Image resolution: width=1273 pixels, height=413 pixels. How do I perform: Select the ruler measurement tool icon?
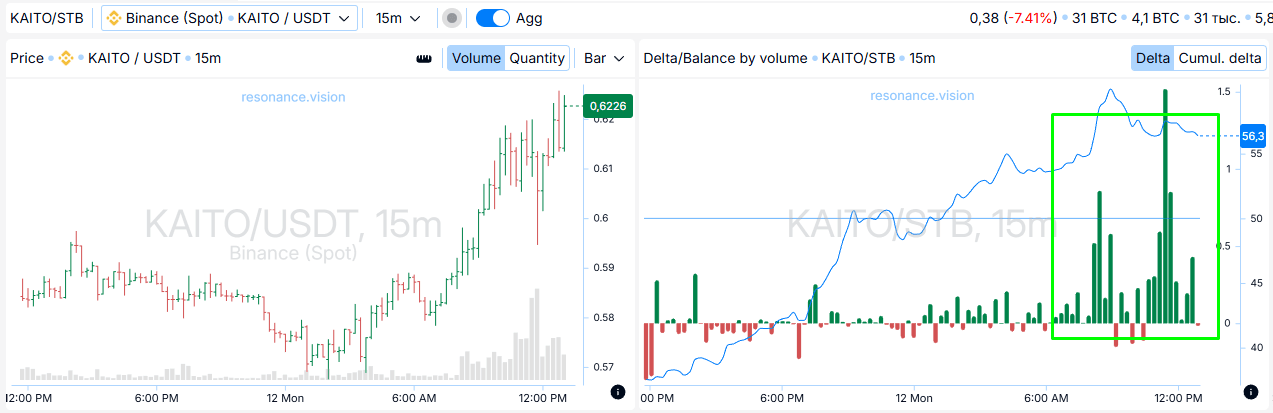pos(424,59)
